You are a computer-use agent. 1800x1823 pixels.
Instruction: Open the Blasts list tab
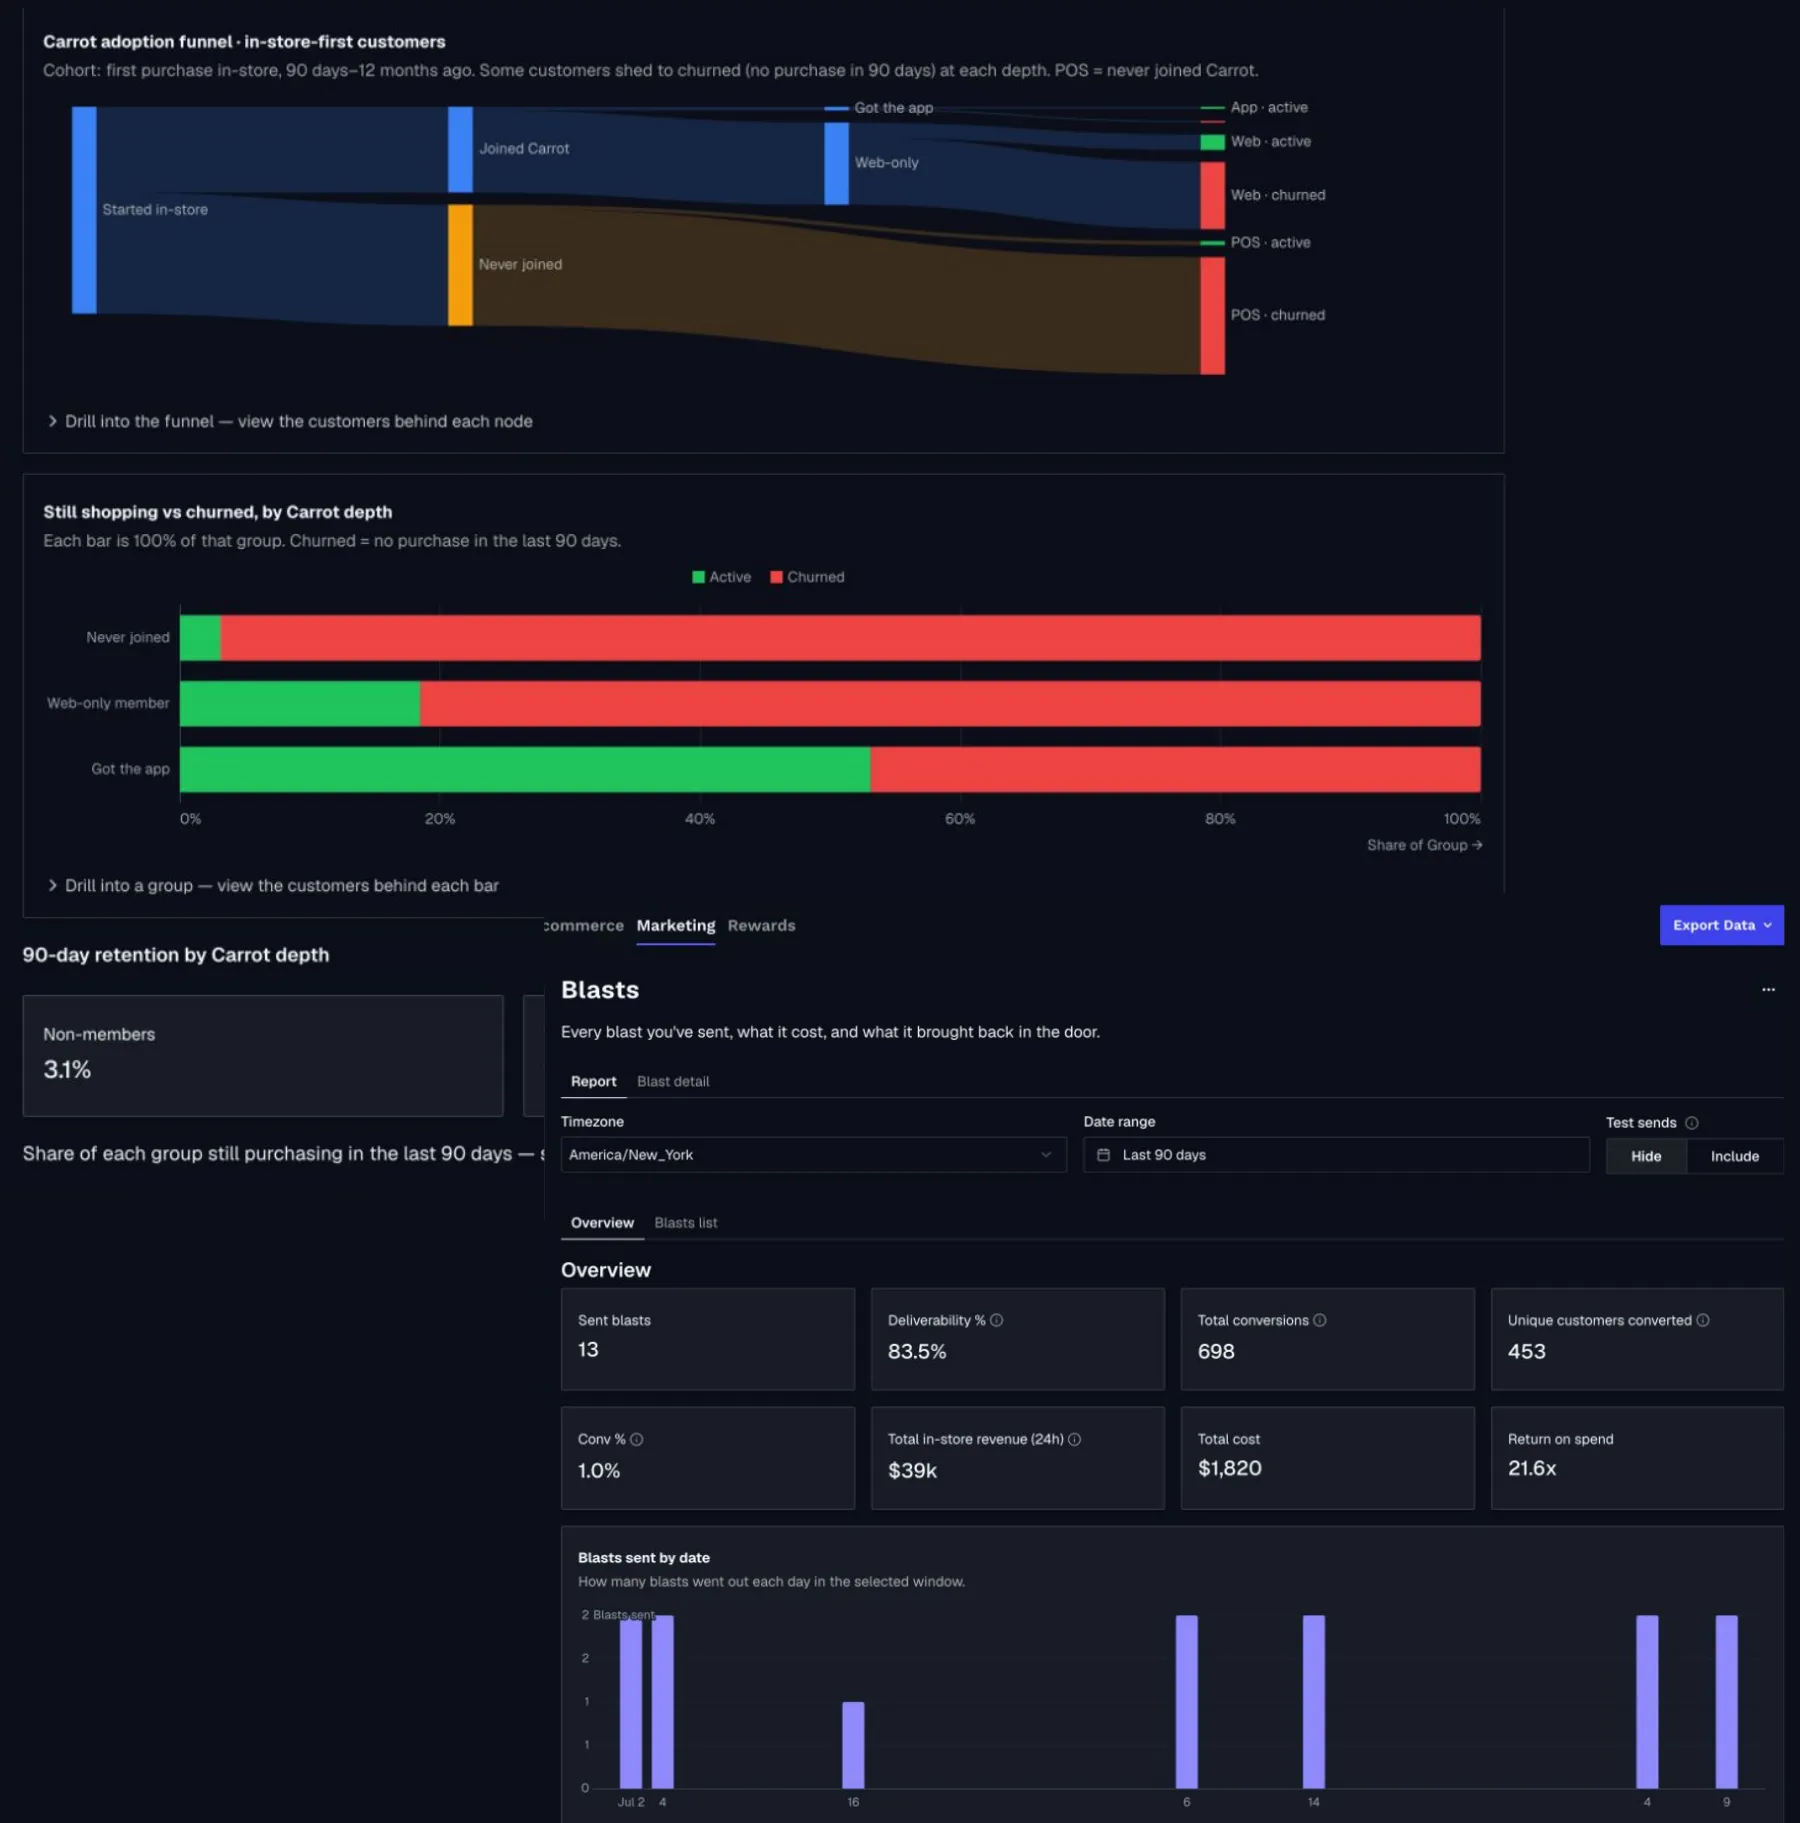coord(685,1222)
